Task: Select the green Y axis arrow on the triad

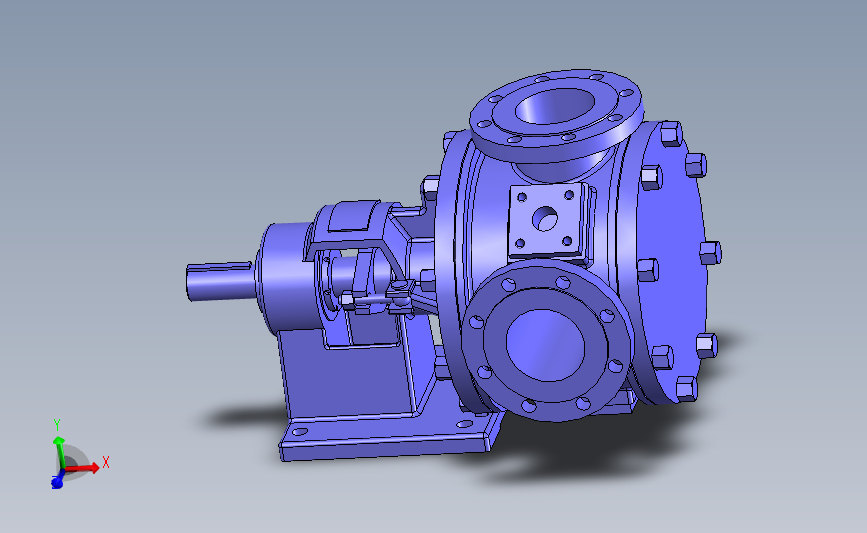Action: click(x=59, y=453)
